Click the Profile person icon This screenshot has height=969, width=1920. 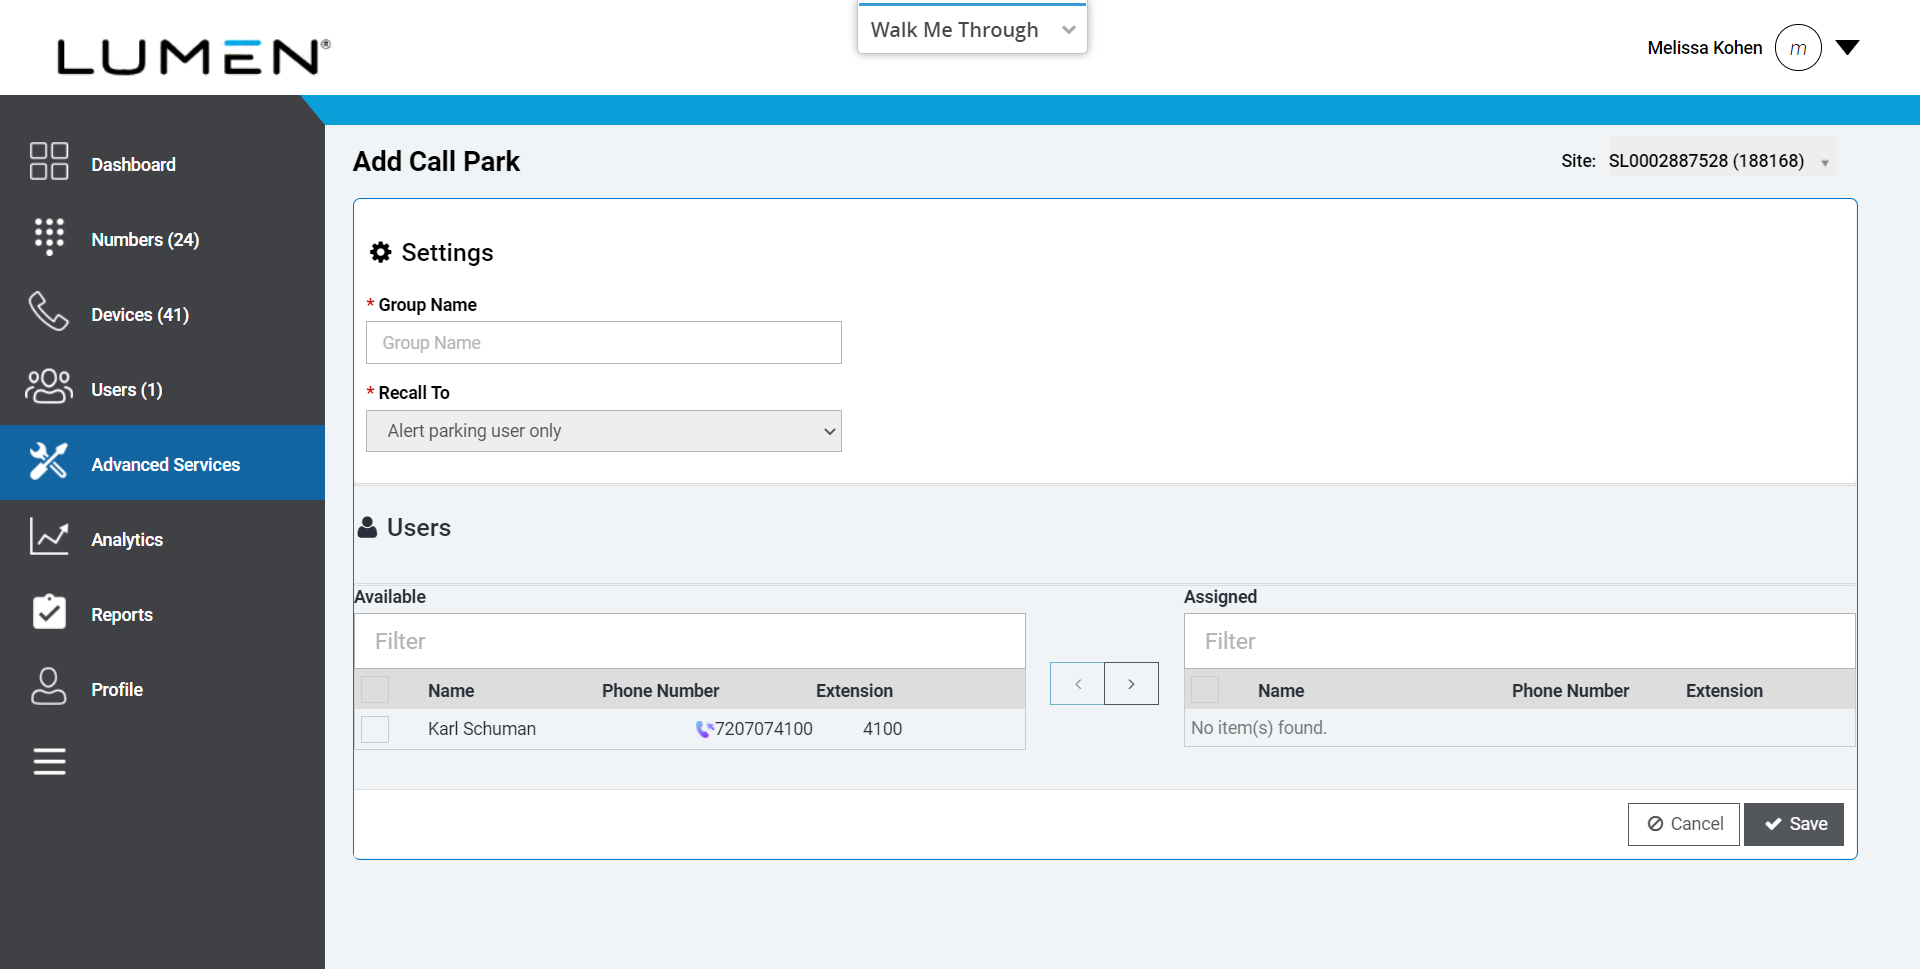tap(49, 687)
